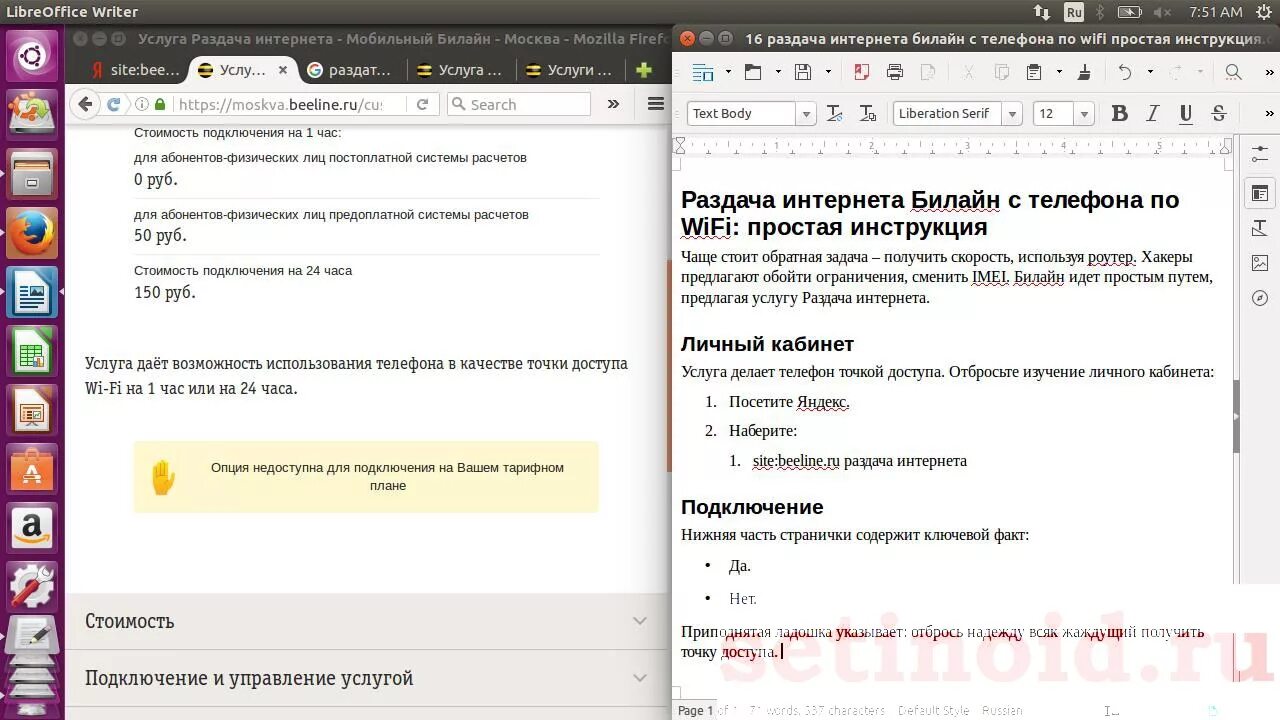Open the New document type dropdown arrow
The width and height of the screenshot is (1280, 720).
coord(727,72)
